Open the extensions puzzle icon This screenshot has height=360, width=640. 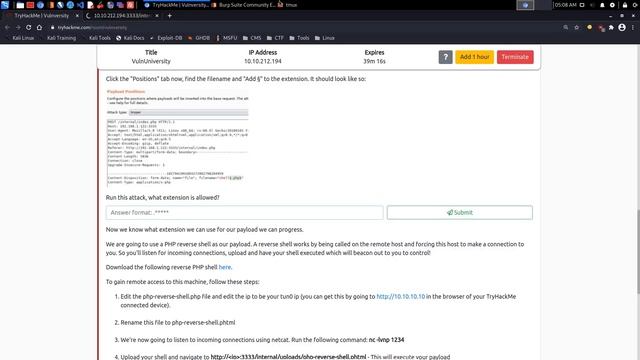(611, 27)
